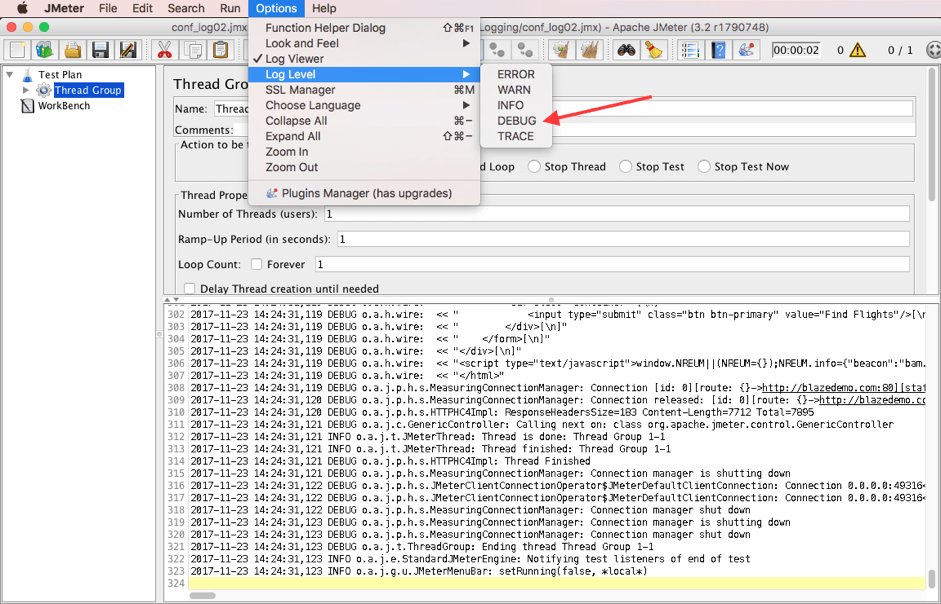Click the New test plan toolbar icon
Viewport: 941px width, 604px height.
click(17, 50)
